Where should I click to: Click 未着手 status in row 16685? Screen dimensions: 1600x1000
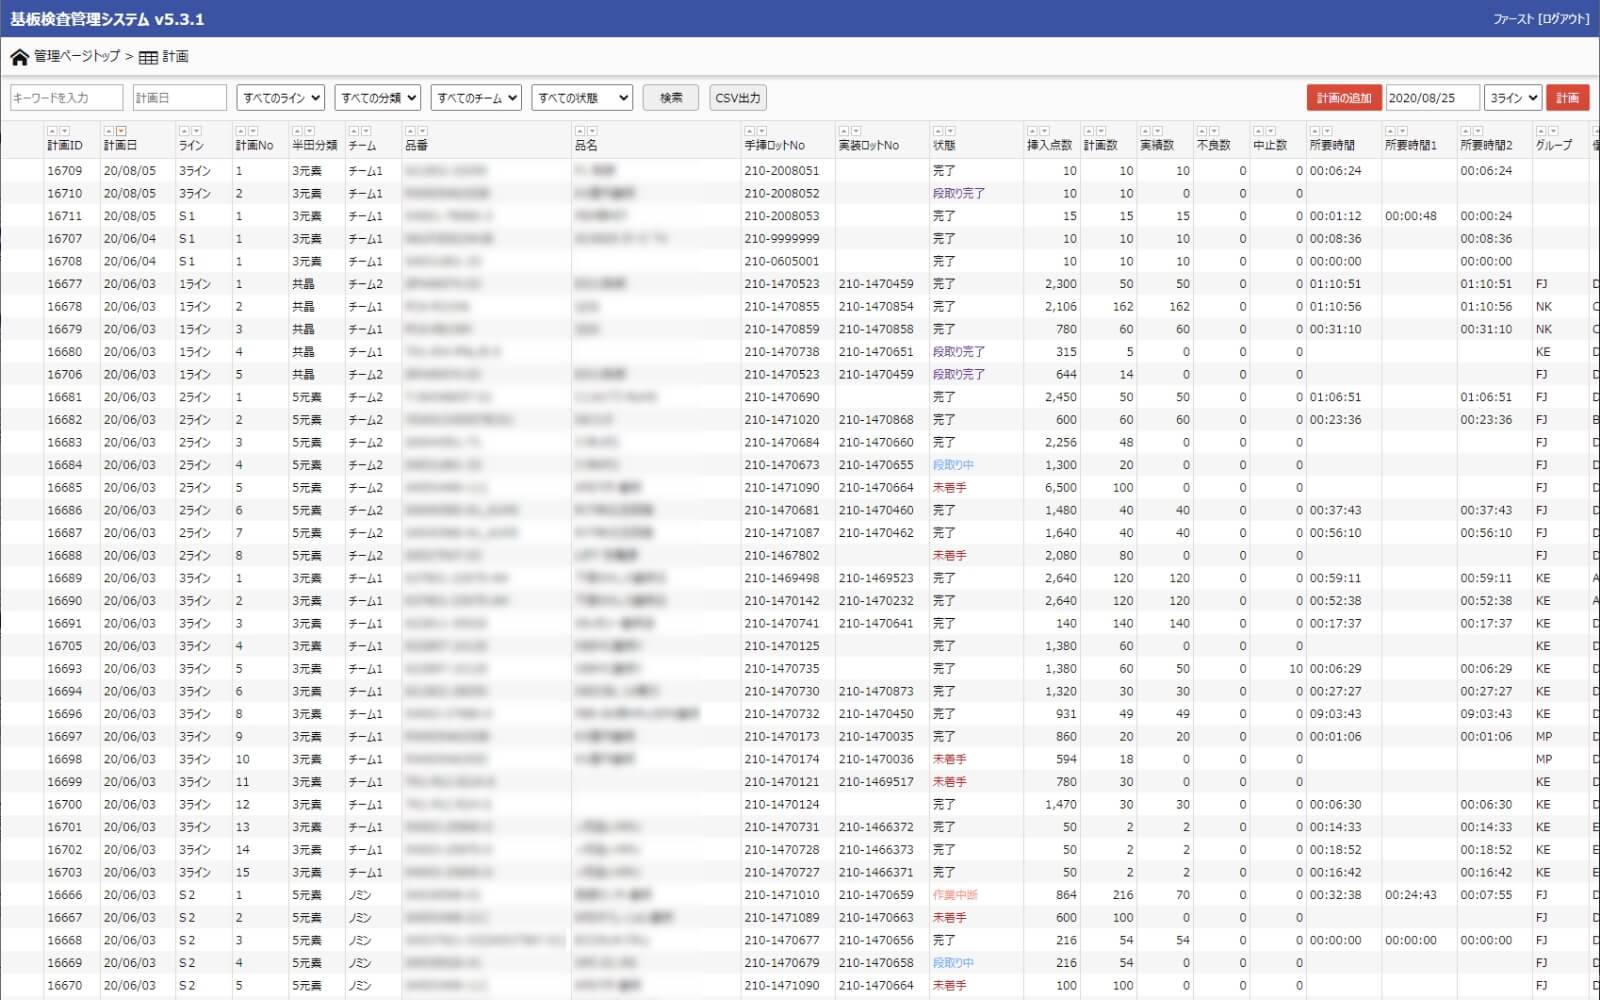(949, 488)
